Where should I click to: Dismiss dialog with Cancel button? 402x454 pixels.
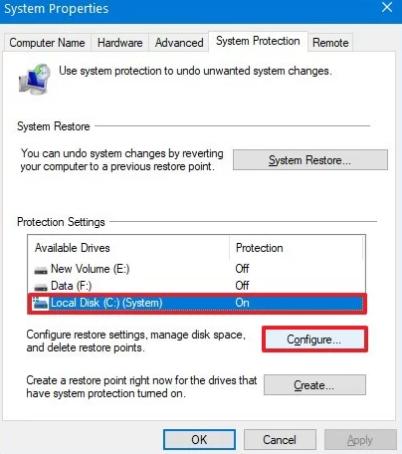click(280, 440)
